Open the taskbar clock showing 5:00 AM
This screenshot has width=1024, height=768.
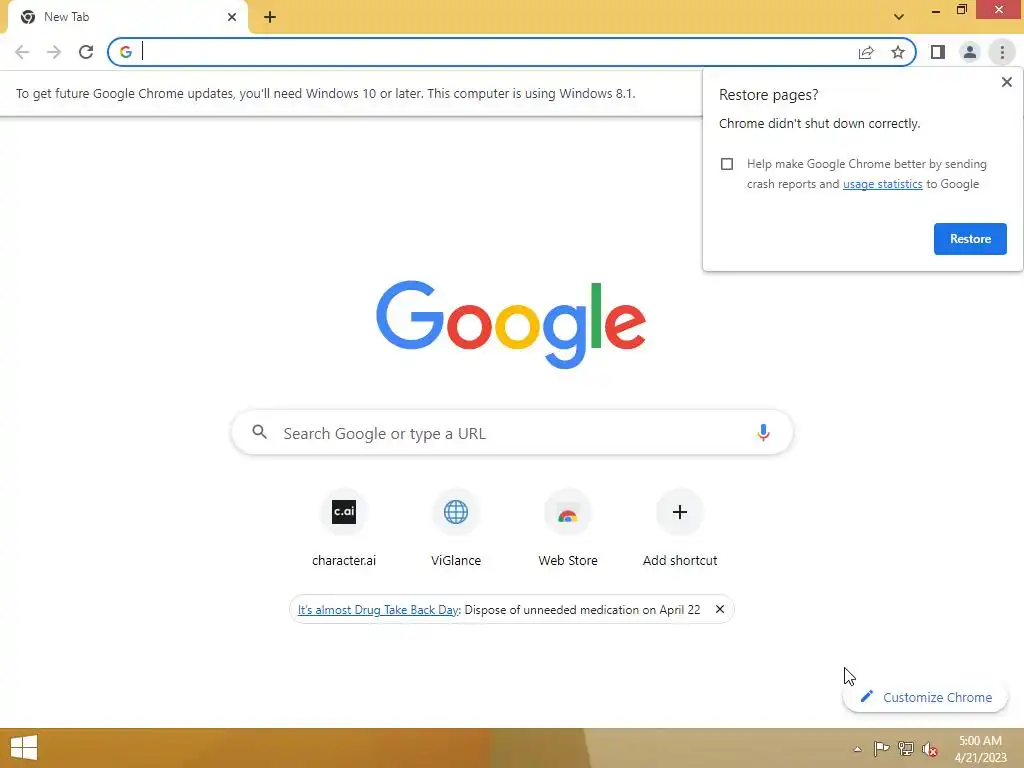[x=980, y=749]
